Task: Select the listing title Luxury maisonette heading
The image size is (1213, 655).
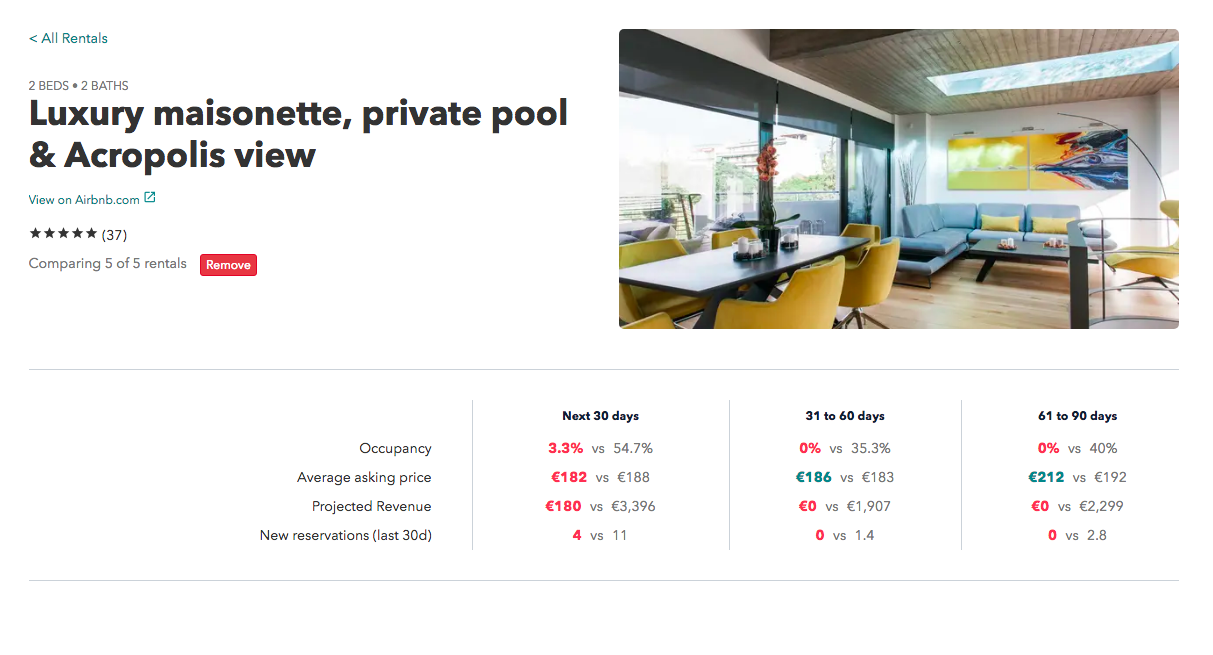Action: (x=298, y=134)
